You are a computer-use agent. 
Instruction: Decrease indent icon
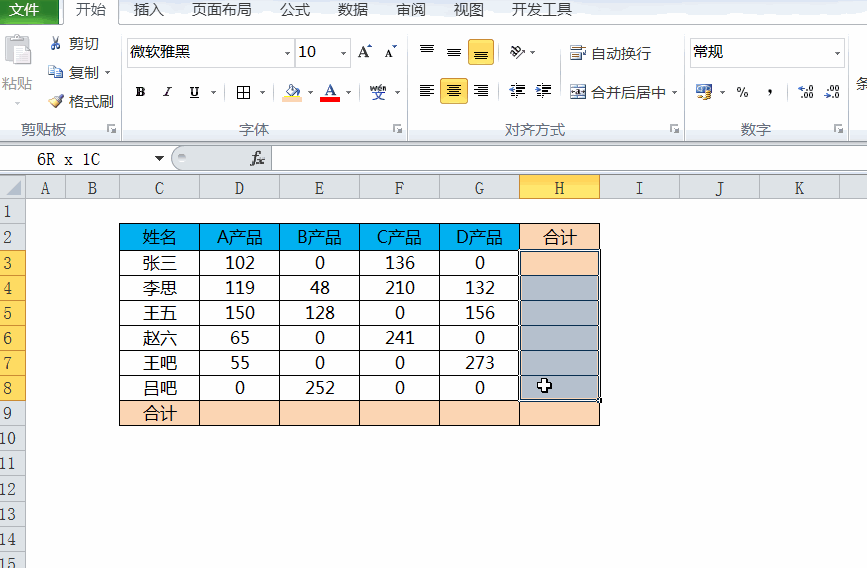[517, 91]
